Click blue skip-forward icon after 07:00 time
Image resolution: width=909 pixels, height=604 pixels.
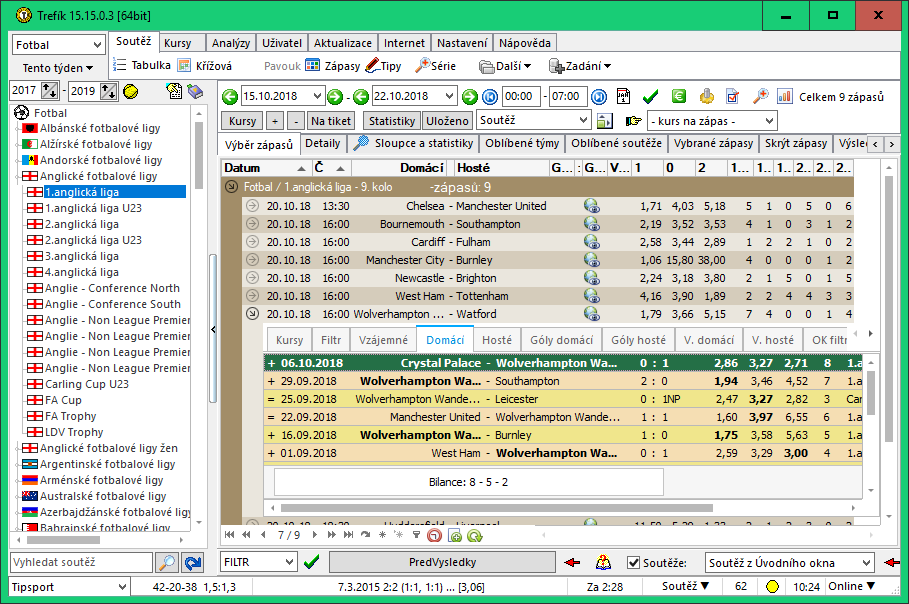click(599, 97)
